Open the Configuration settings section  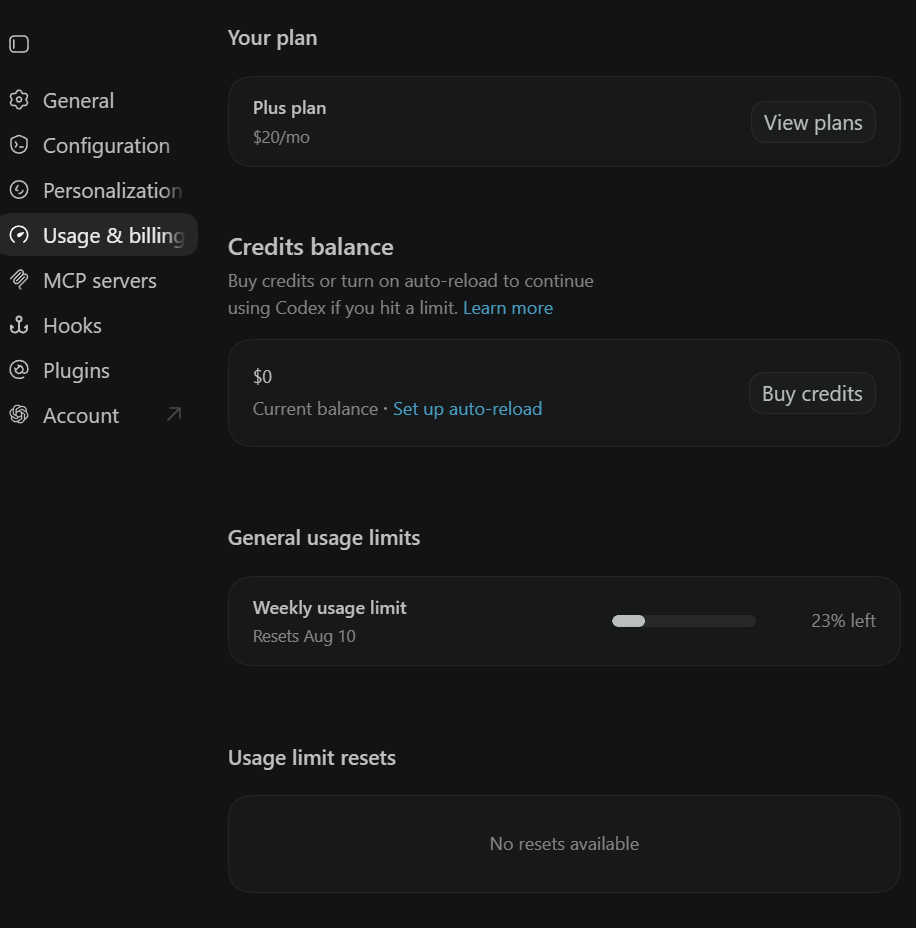98,146
